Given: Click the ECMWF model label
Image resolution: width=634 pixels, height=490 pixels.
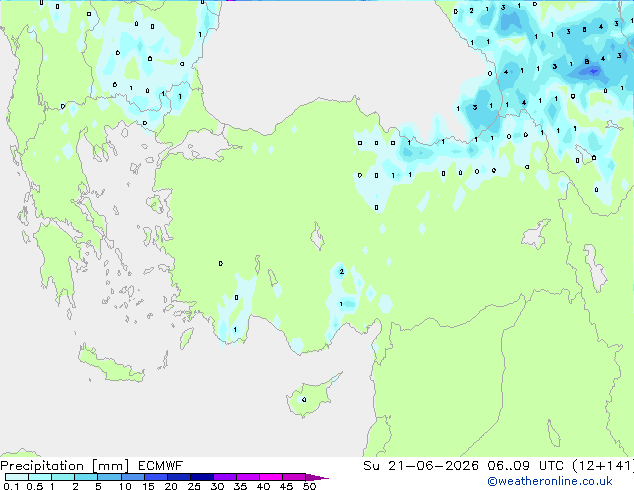Looking at the screenshot, I should [x=161, y=466].
